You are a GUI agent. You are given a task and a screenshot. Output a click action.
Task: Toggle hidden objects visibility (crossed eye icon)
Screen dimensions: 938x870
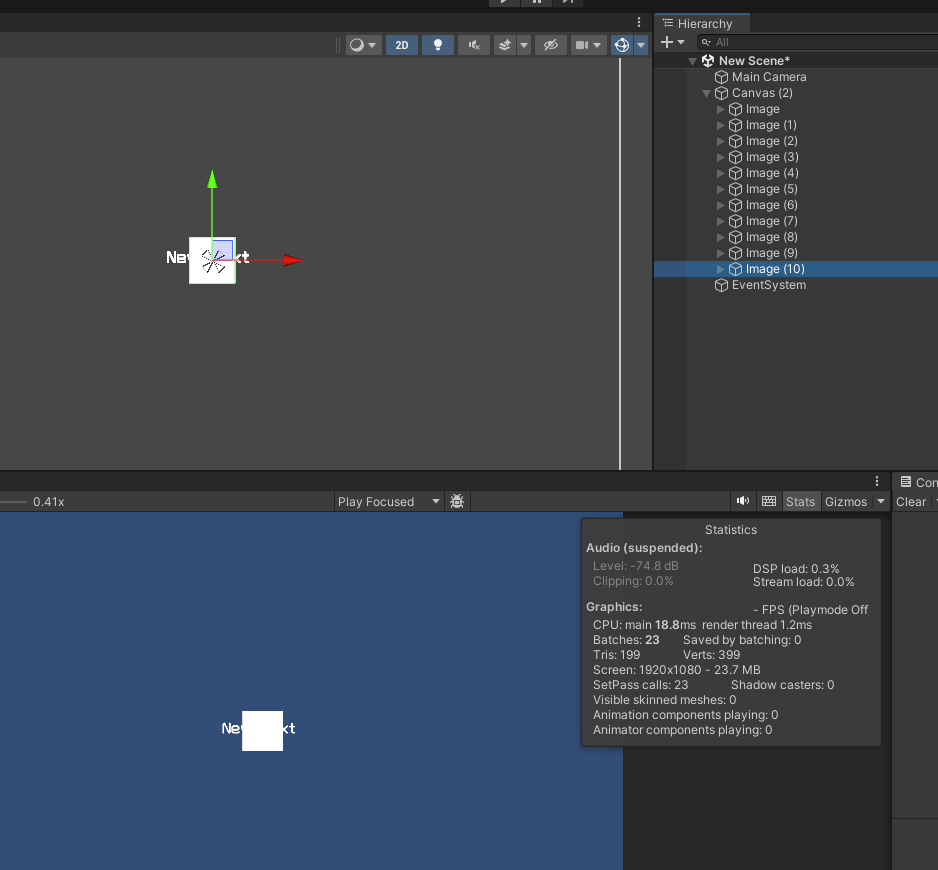[550, 45]
